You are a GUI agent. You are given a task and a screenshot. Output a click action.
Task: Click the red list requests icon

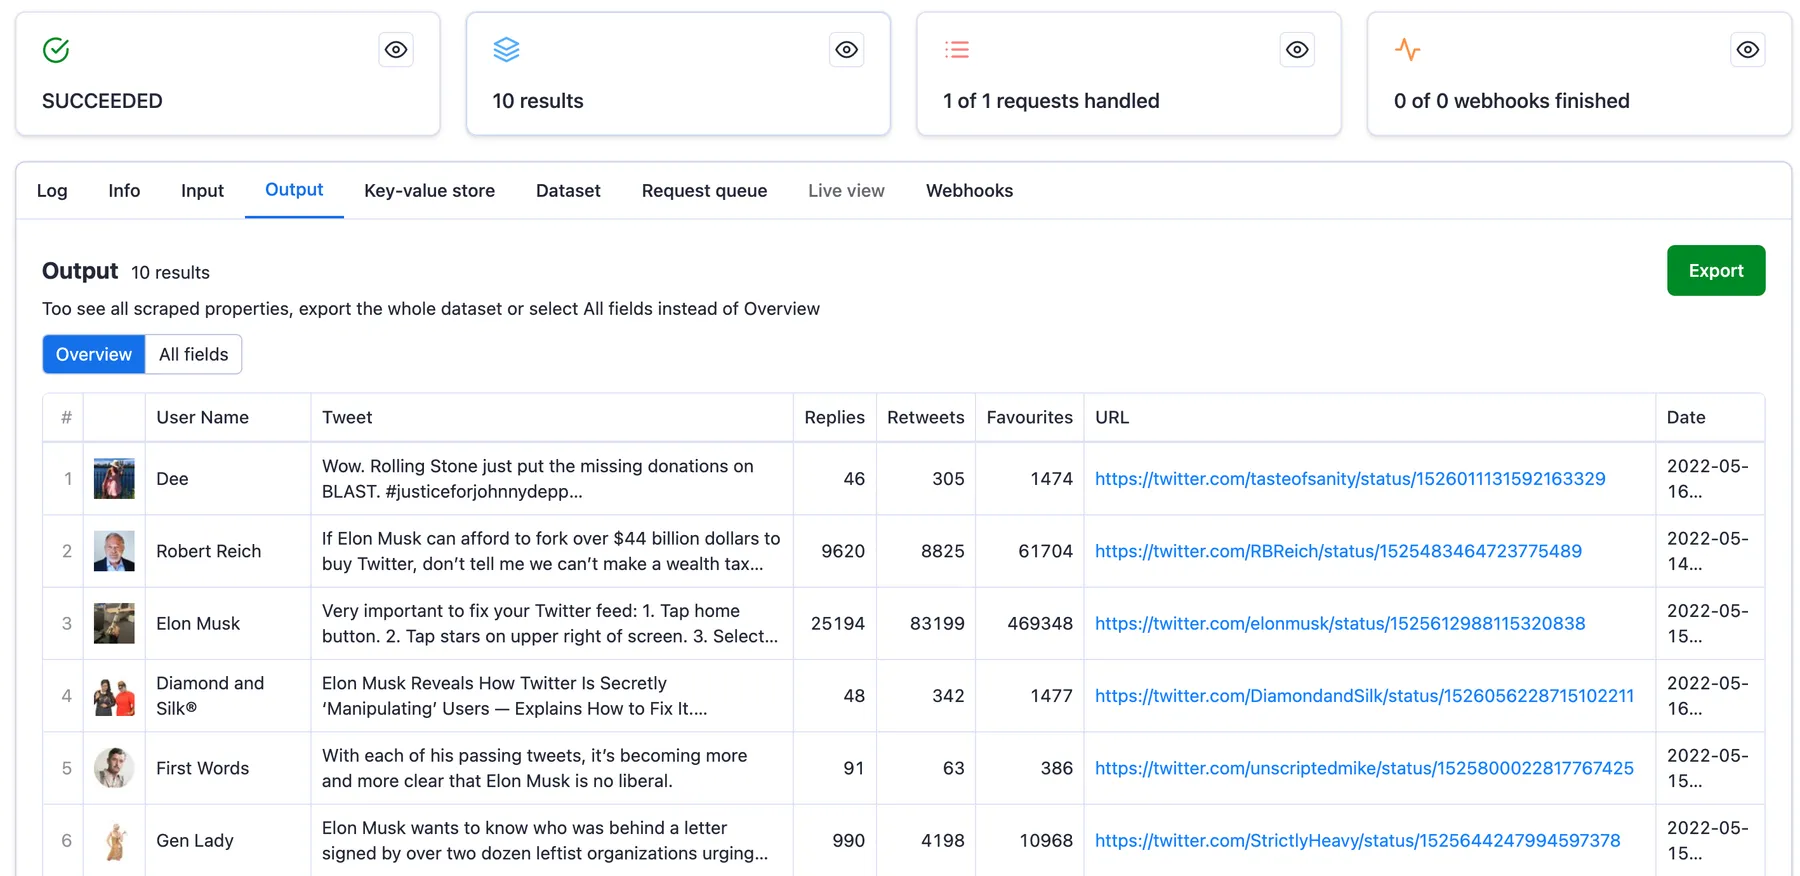coord(957,49)
